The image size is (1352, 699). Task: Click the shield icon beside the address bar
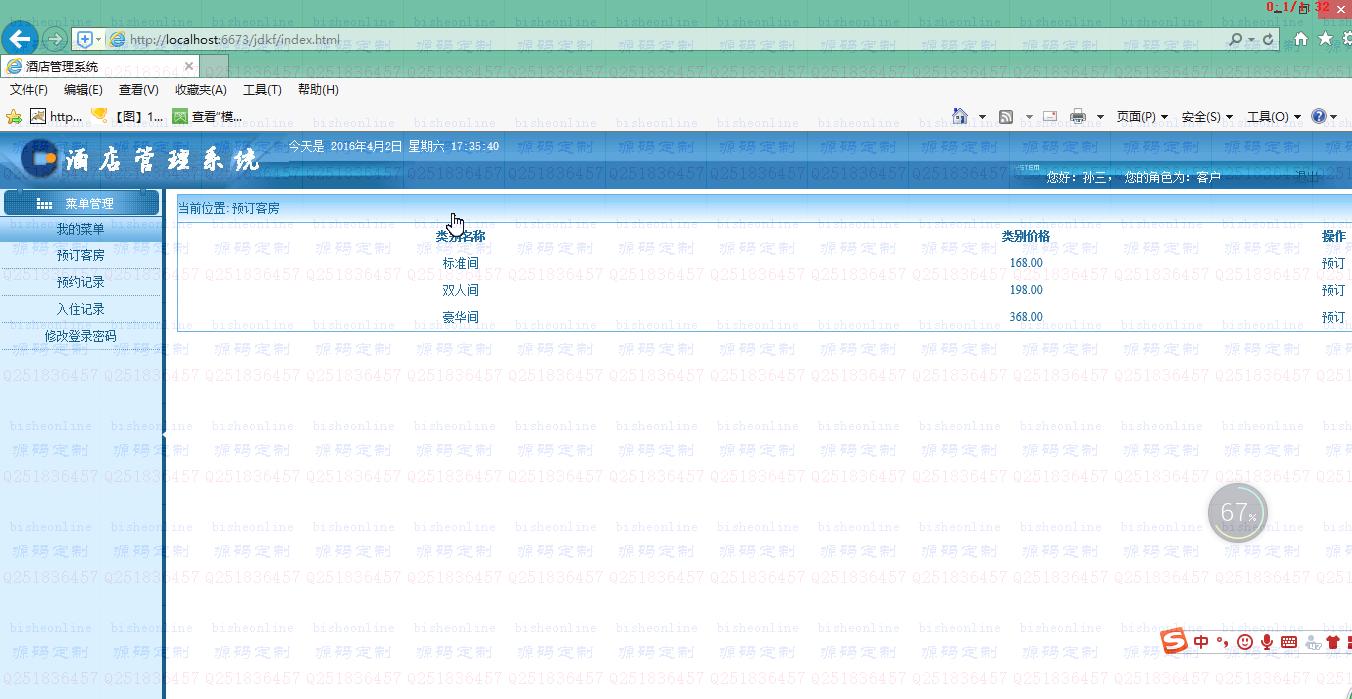coord(85,39)
